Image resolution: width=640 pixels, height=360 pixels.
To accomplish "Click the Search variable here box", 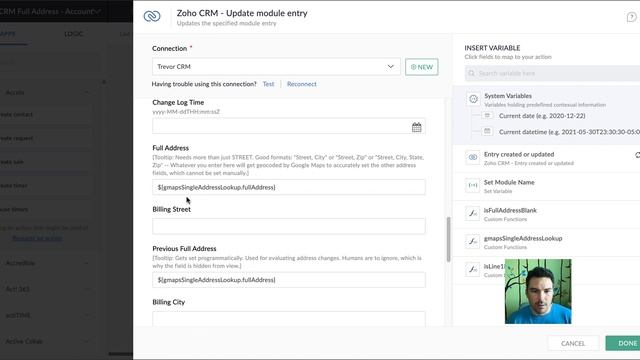I will tap(552, 73).
